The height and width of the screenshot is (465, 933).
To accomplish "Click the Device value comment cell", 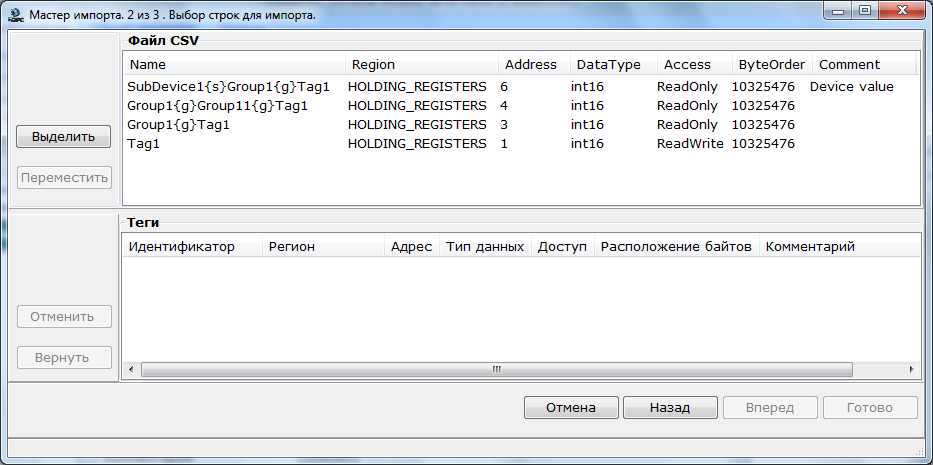I will [851, 87].
